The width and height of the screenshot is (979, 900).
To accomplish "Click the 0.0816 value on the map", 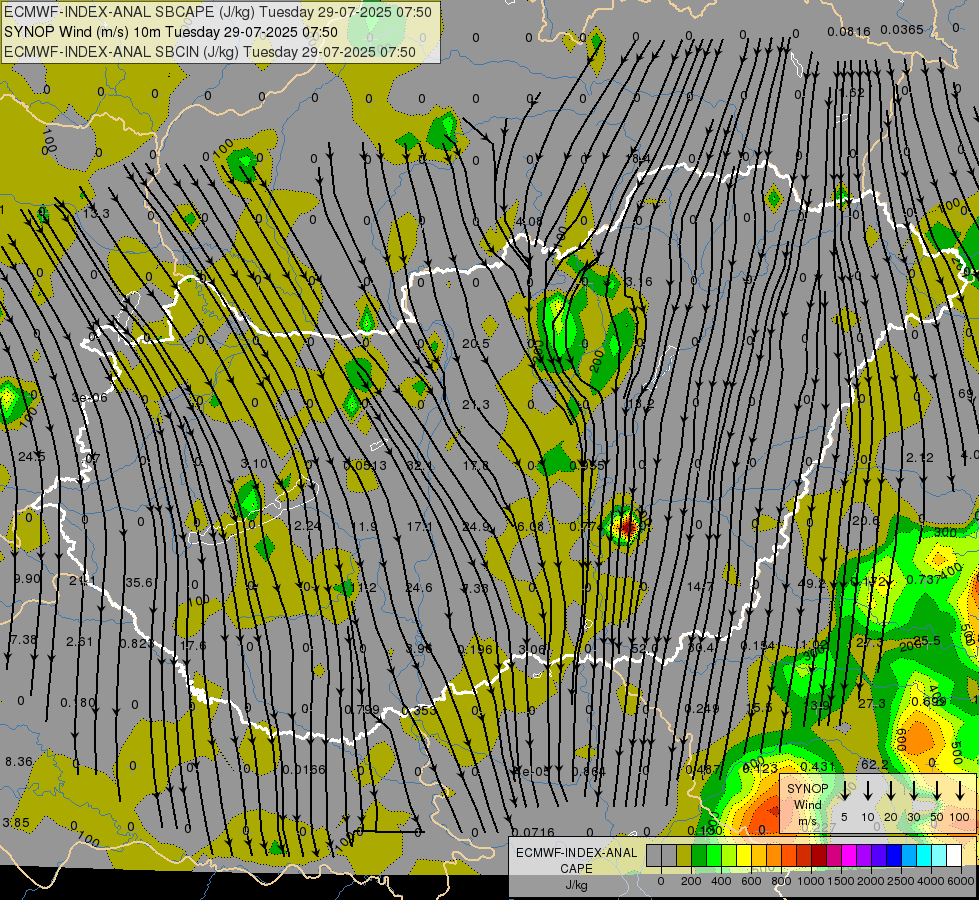I will pyautogui.click(x=849, y=32).
